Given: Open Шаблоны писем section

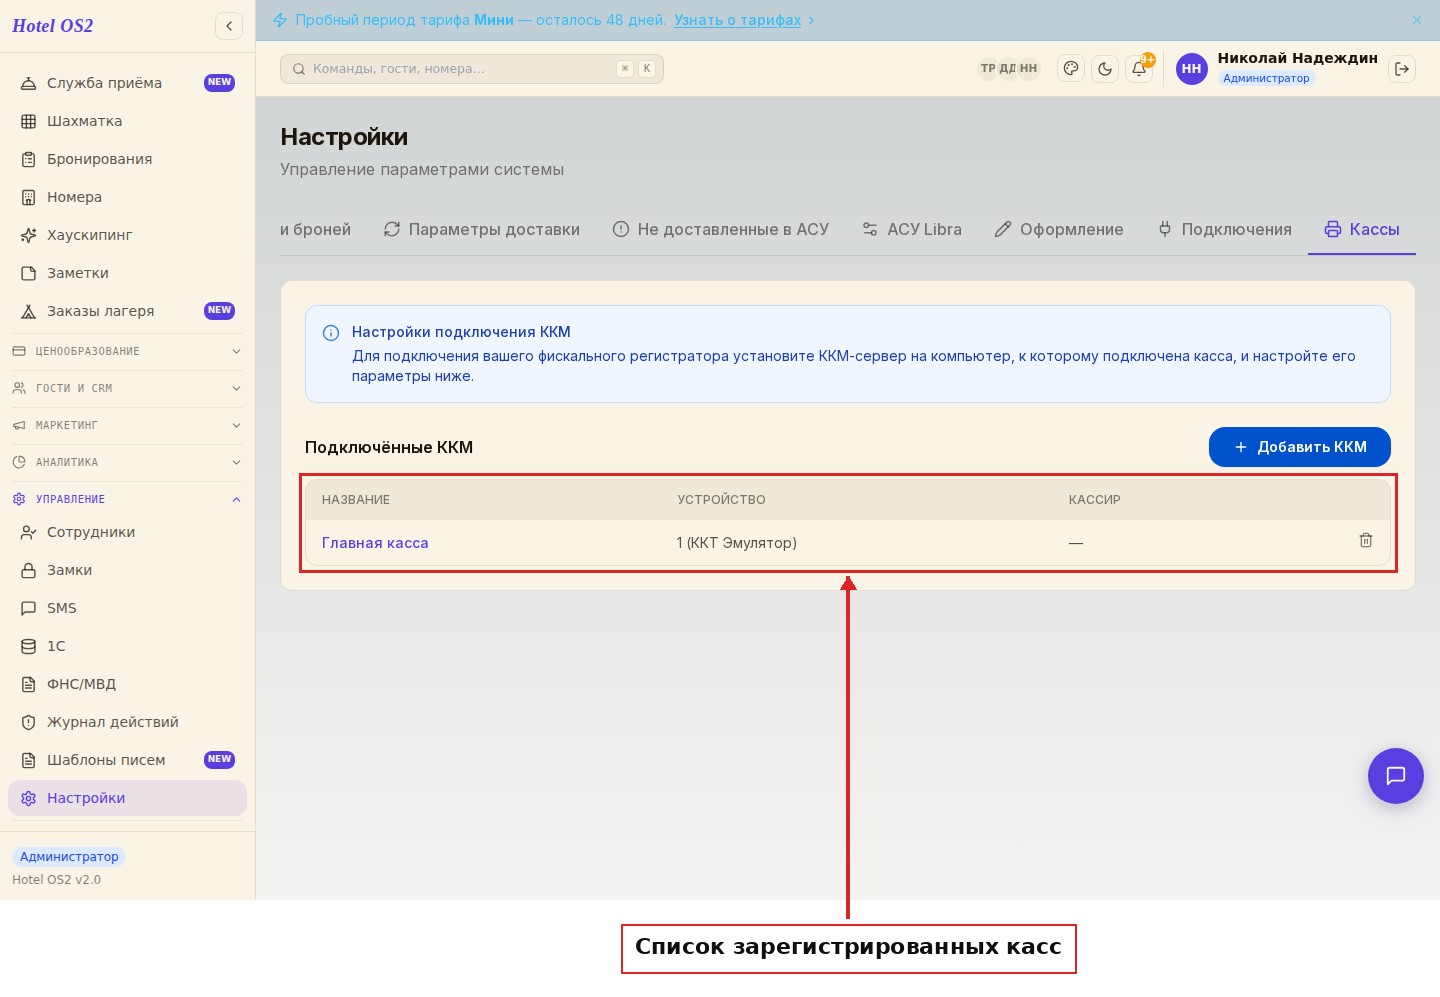Looking at the screenshot, I should 127,760.
